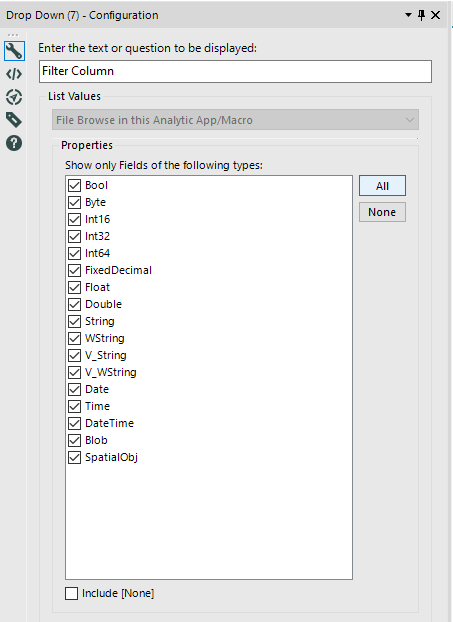
Task: Open the Annotation tag icon
Action: click(x=14, y=120)
